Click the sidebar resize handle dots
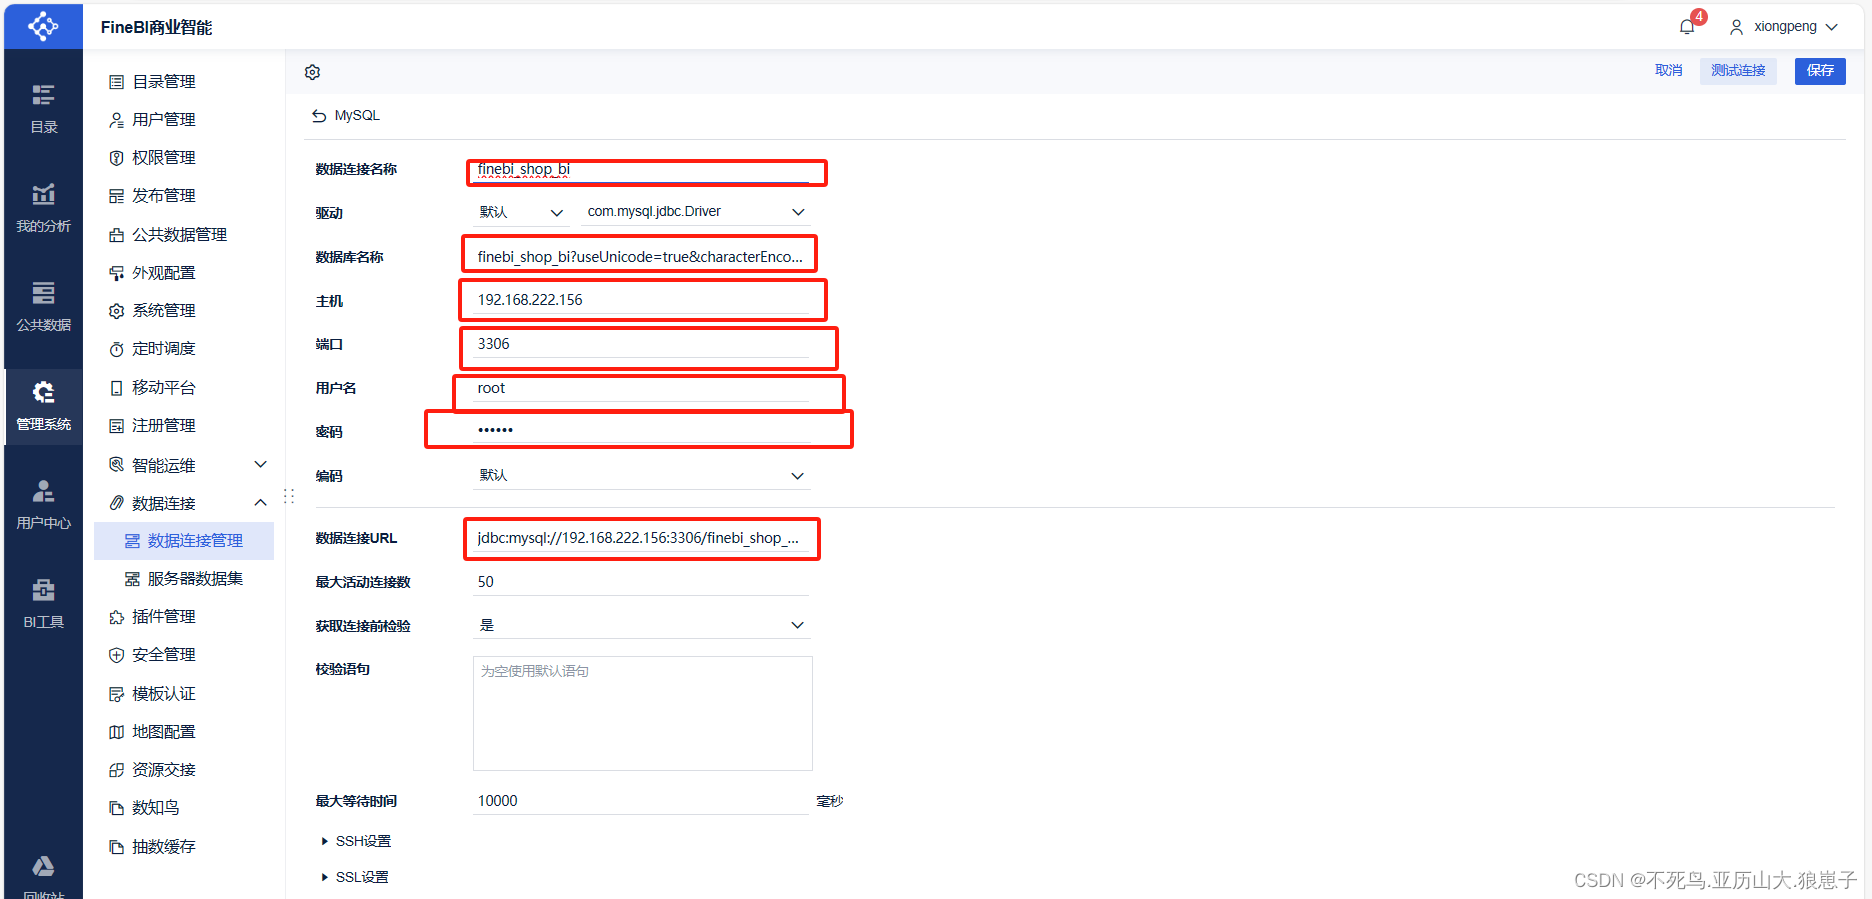 click(289, 496)
